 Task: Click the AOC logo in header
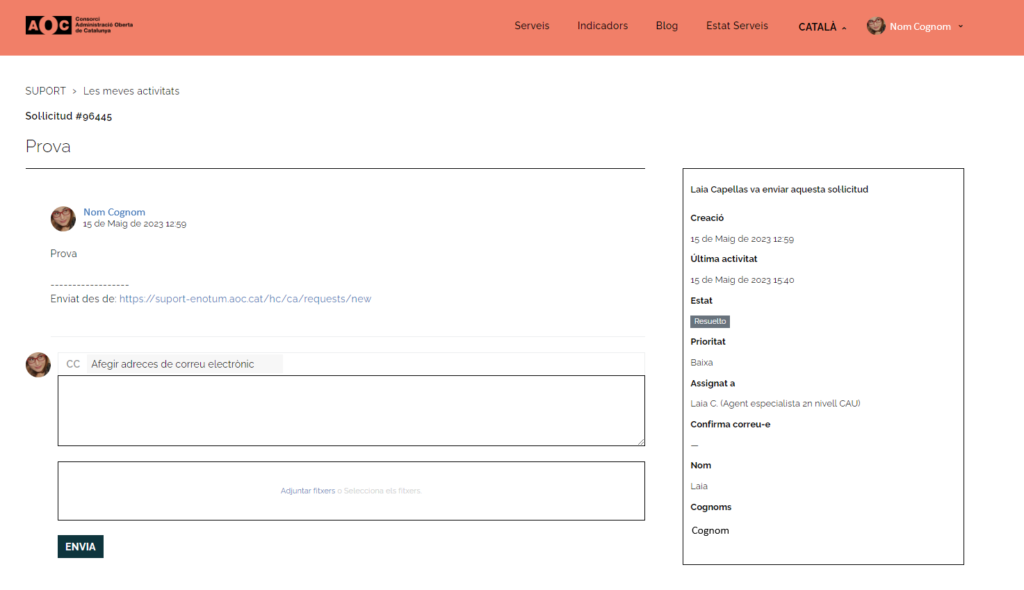[78, 26]
